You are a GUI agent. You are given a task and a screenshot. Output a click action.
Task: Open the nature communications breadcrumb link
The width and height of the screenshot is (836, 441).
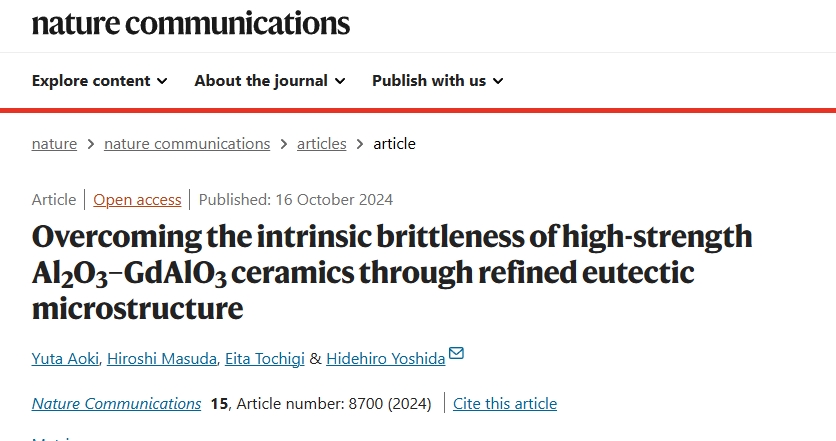point(187,143)
